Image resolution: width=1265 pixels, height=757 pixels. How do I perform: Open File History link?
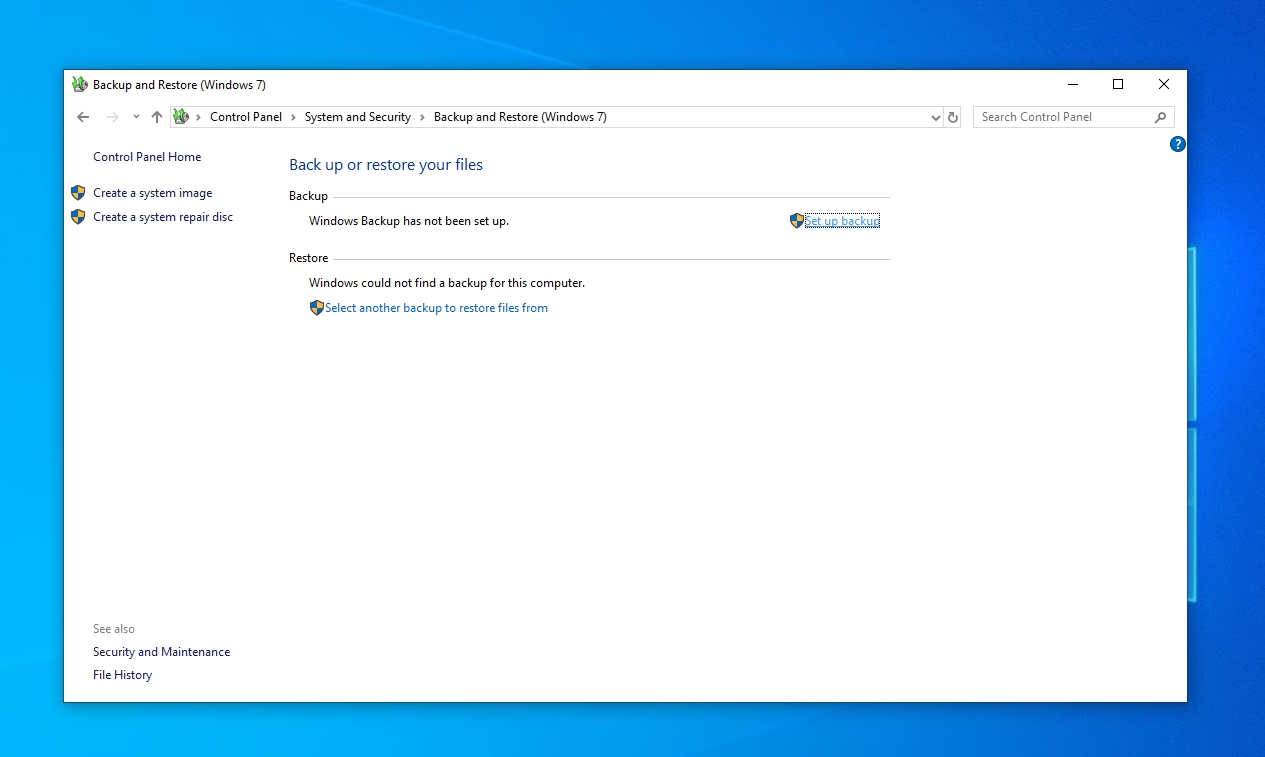122,675
